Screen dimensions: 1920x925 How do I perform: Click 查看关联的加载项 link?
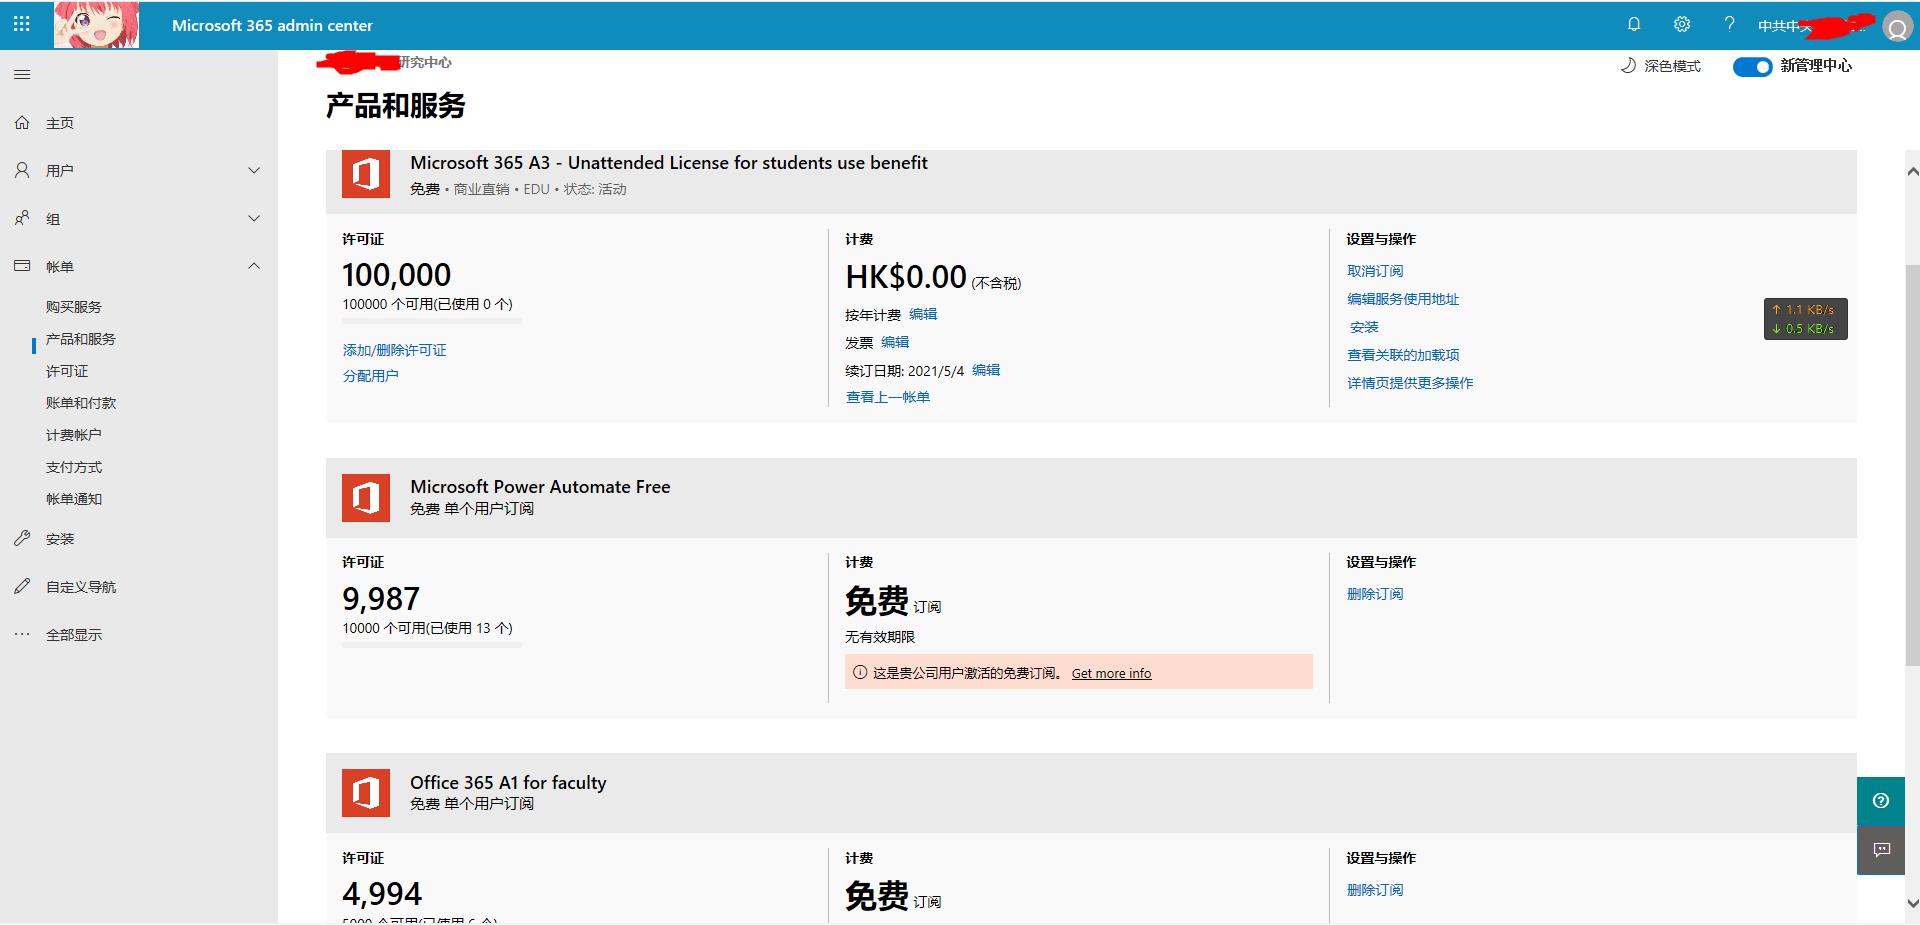click(1403, 355)
